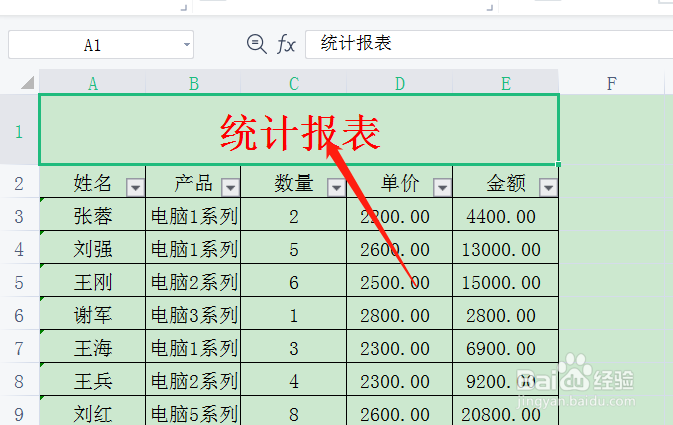
Task: Select the amount cell 4400.00
Action: [506, 216]
